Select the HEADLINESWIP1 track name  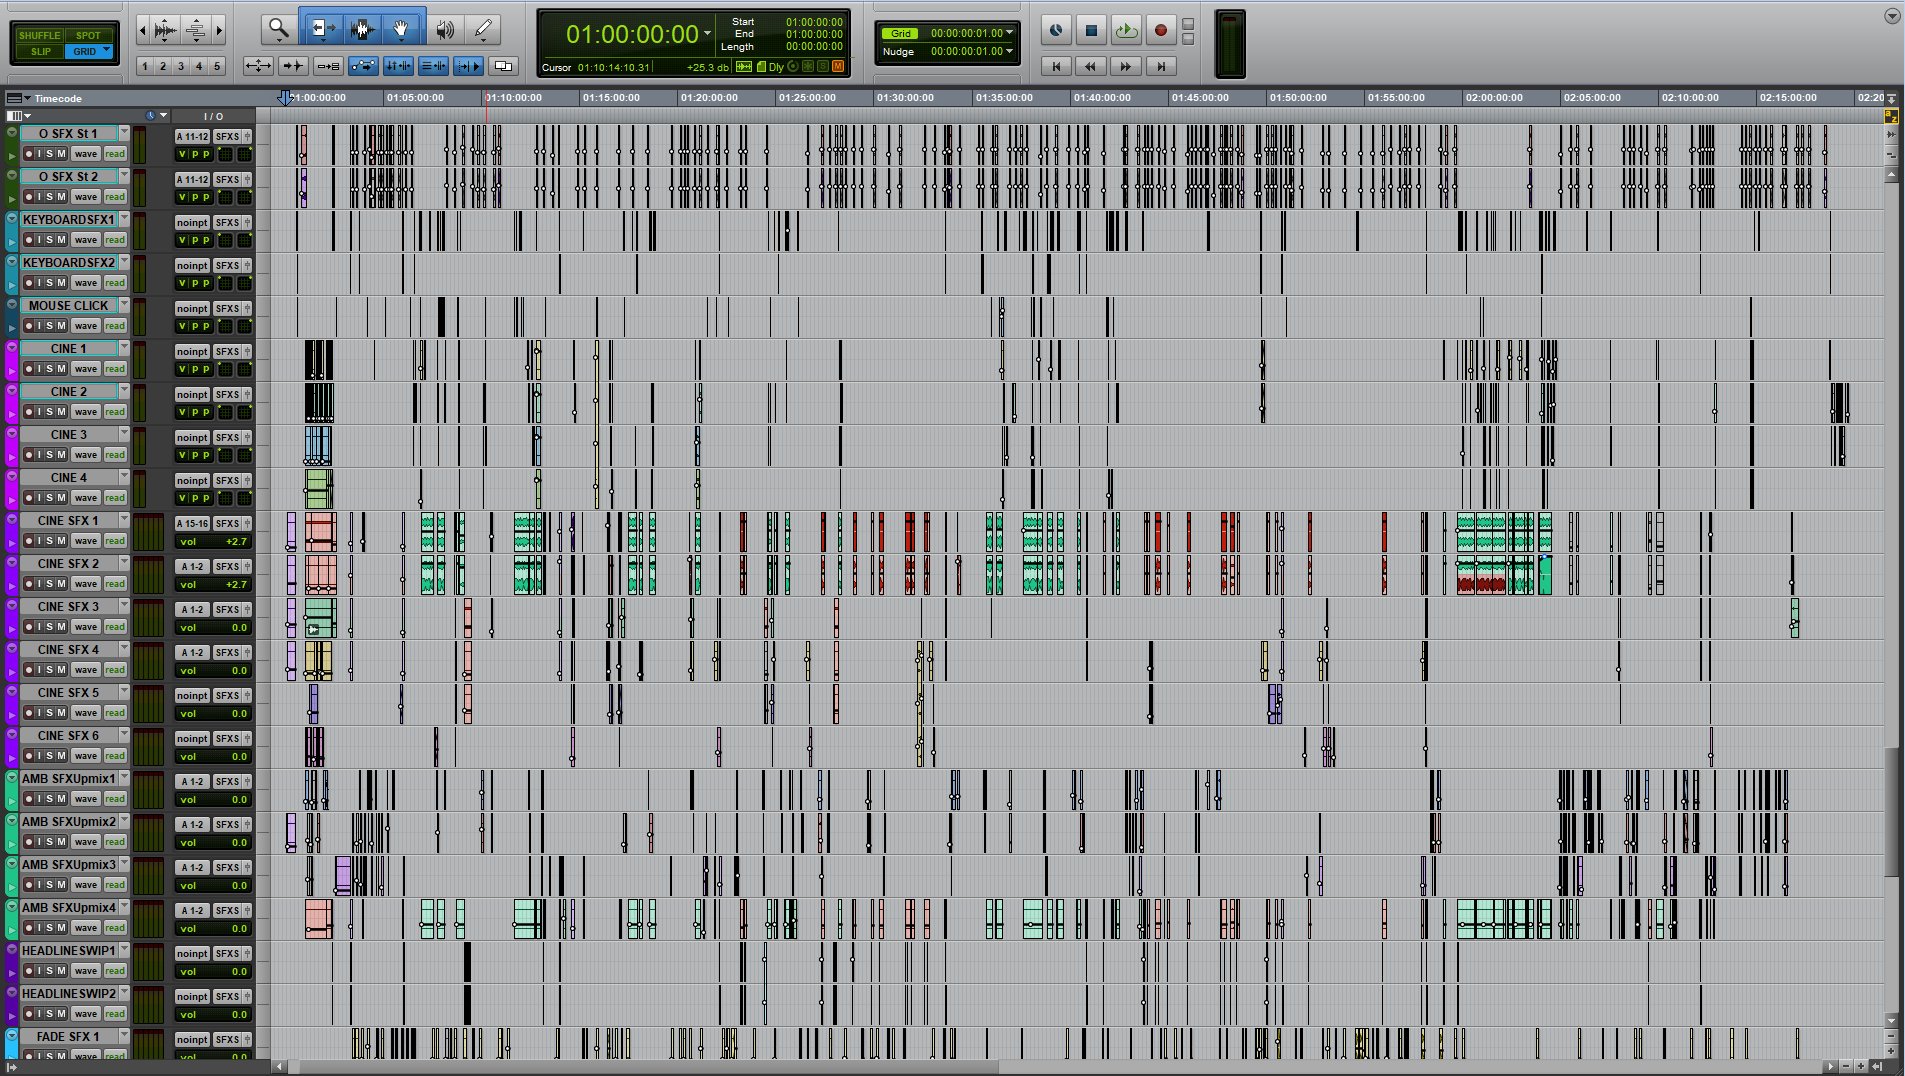[69, 951]
